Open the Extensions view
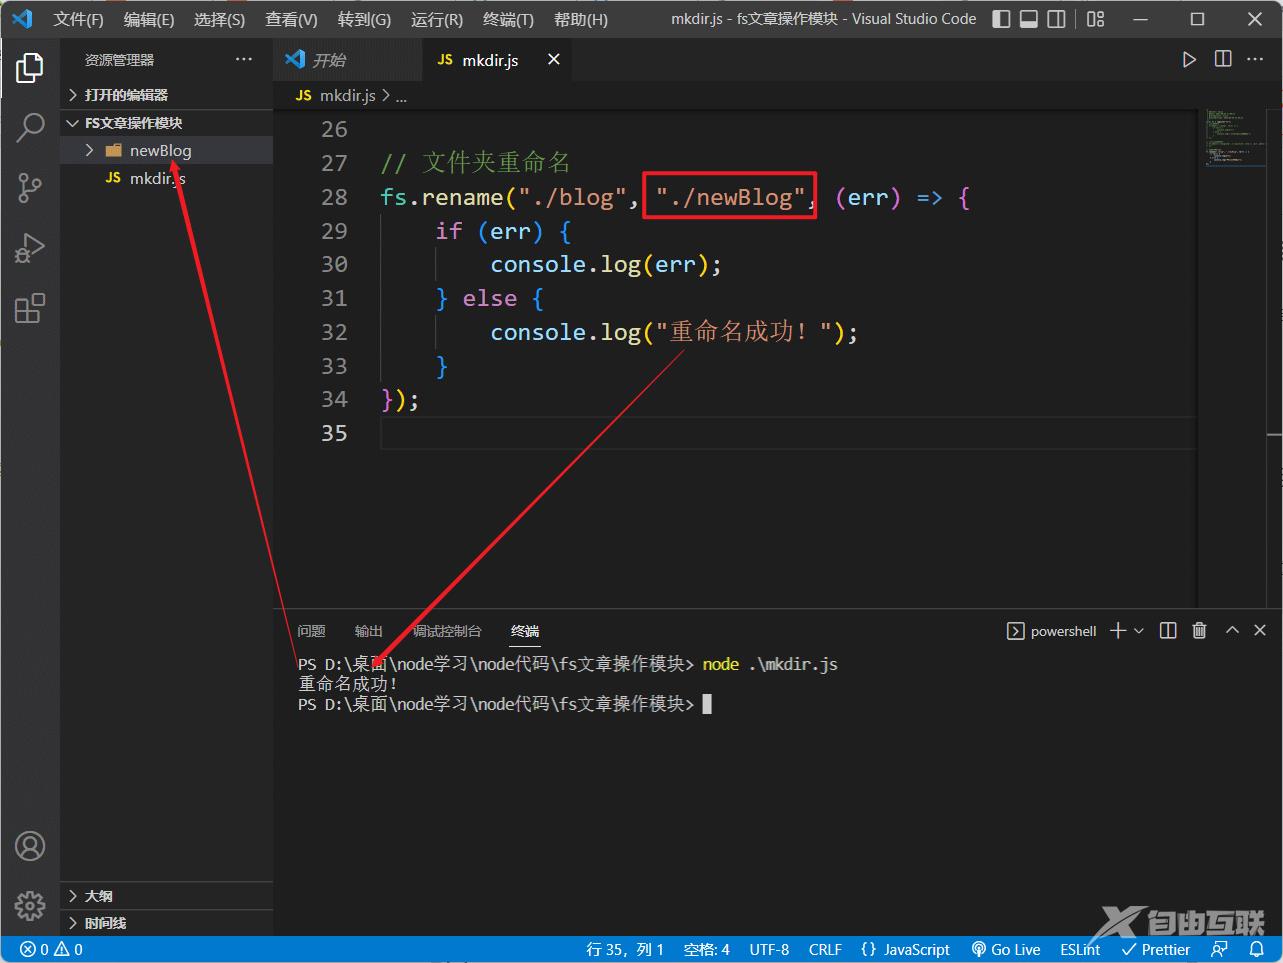Viewport: 1283px width, 963px height. point(30,307)
